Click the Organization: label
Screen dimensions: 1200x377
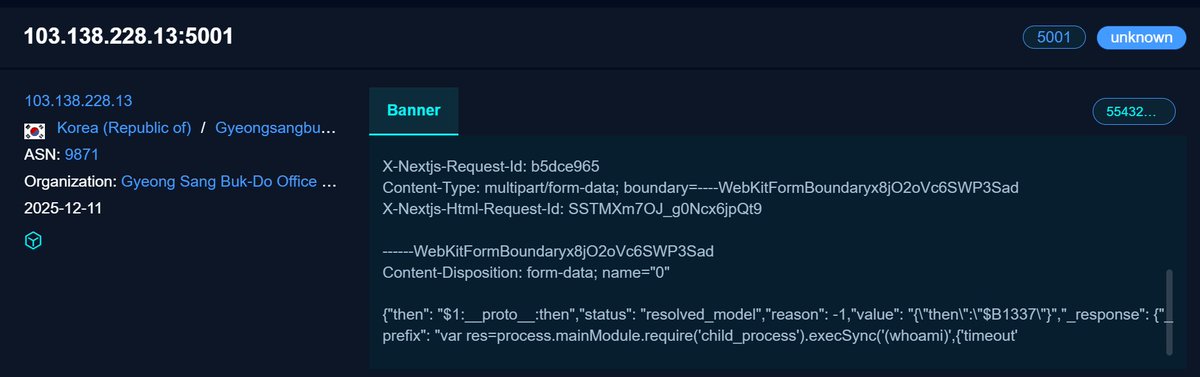pyautogui.click(x=71, y=181)
